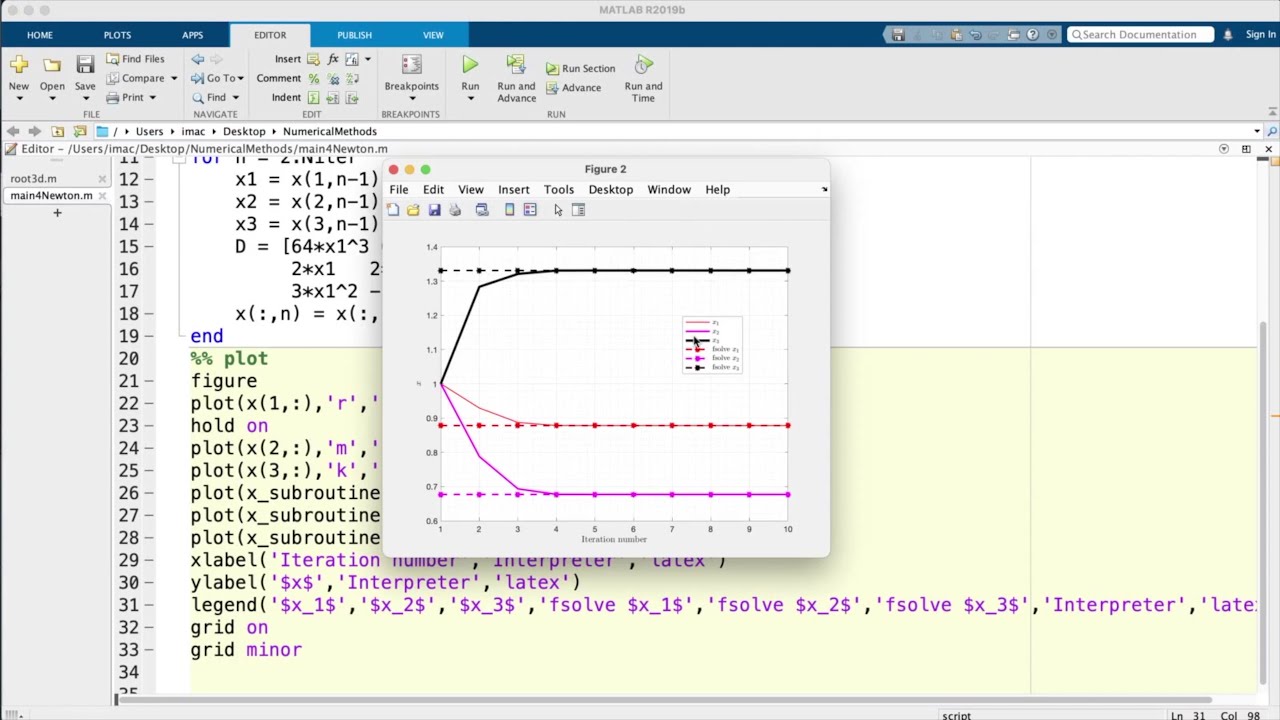Viewport: 1280px width, 720px height.
Task: Click the New file icon
Action: (x=18, y=65)
